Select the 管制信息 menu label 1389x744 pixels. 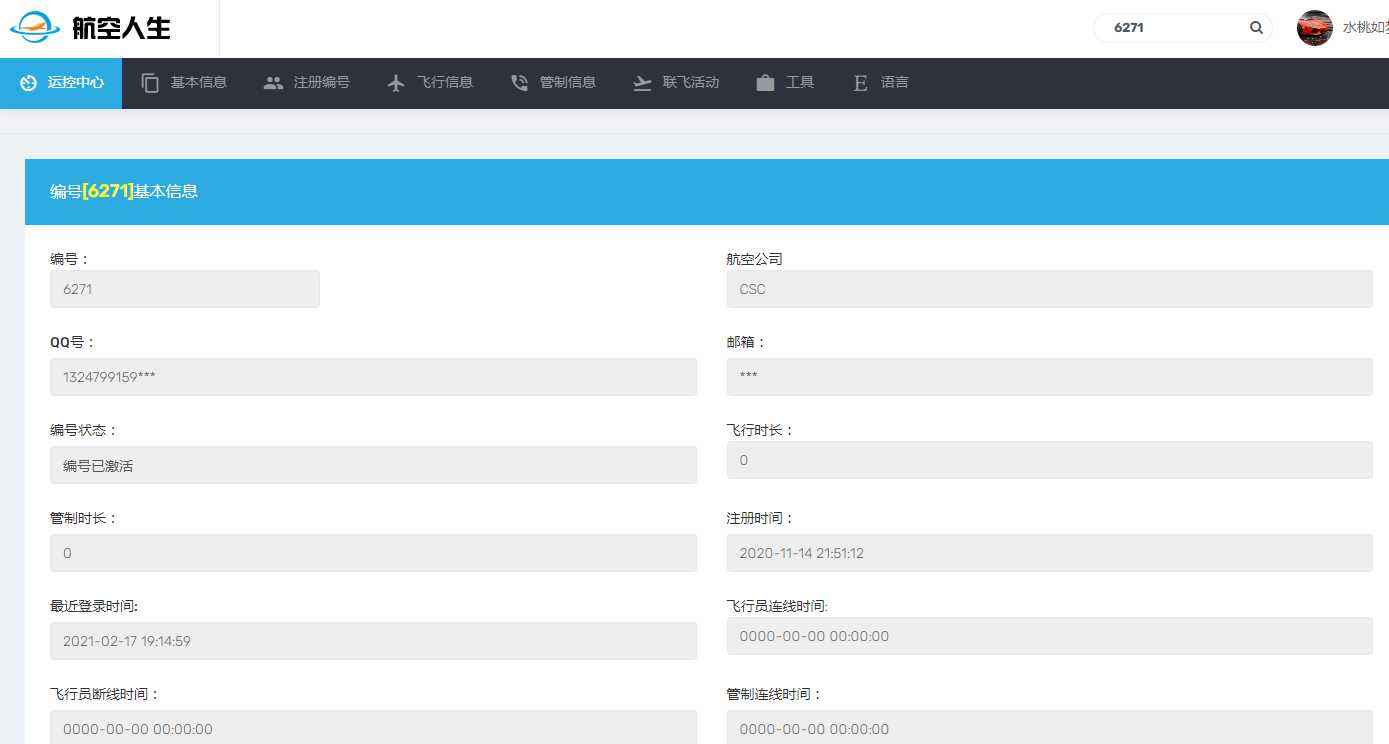click(x=567, y=82)
